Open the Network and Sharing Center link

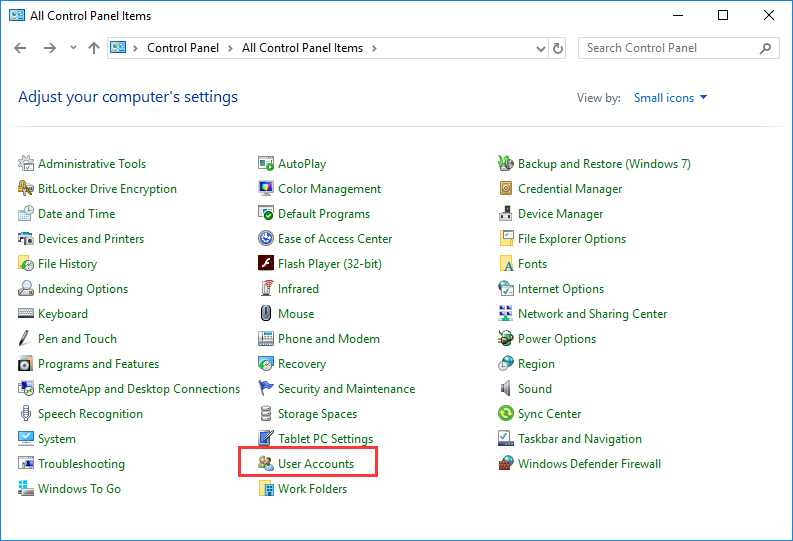592,313
